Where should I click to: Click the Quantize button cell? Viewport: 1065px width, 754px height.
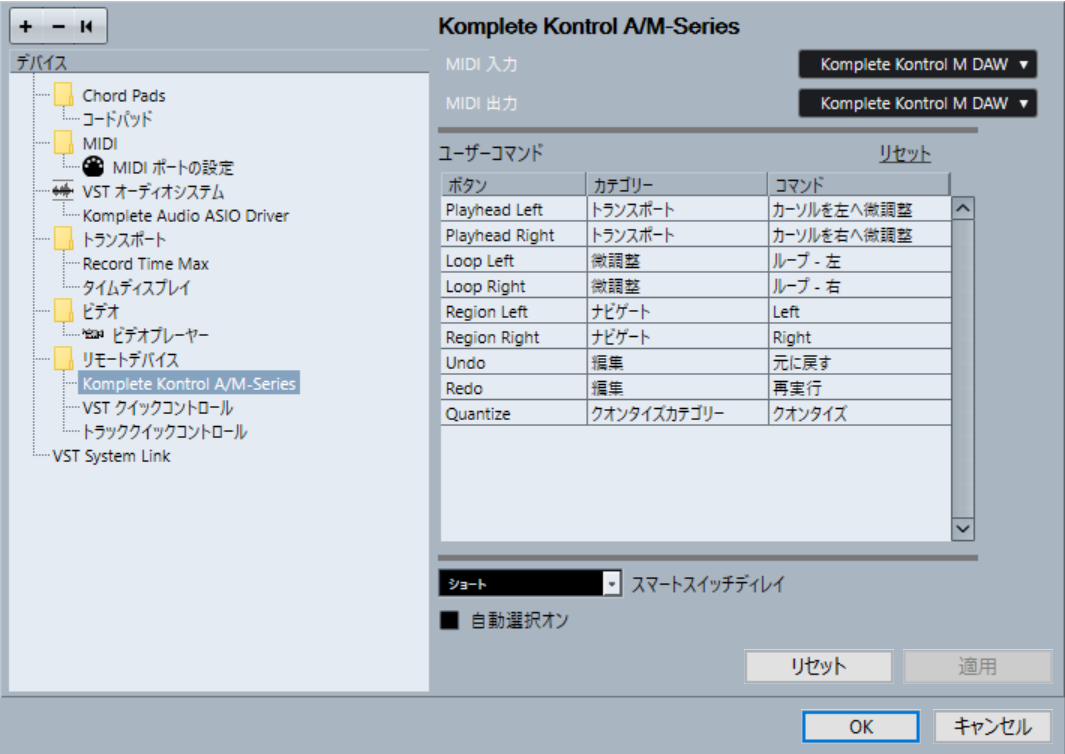[x=513, y=414]
